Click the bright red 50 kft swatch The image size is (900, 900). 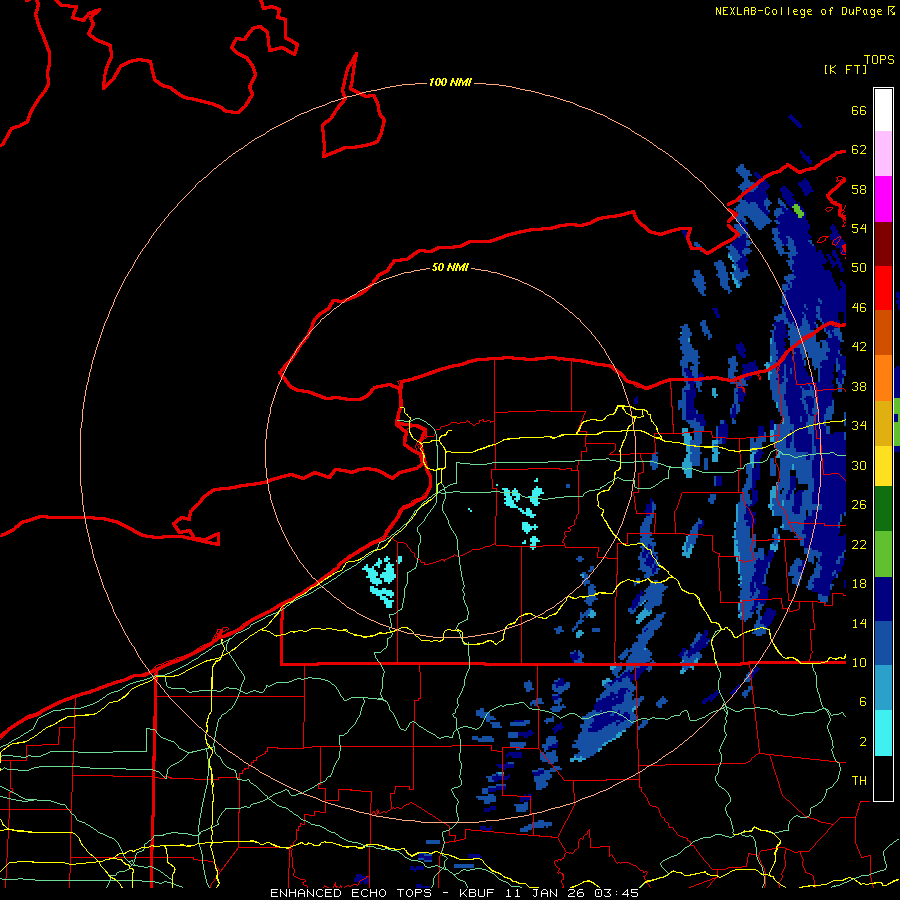coord(883,288)
